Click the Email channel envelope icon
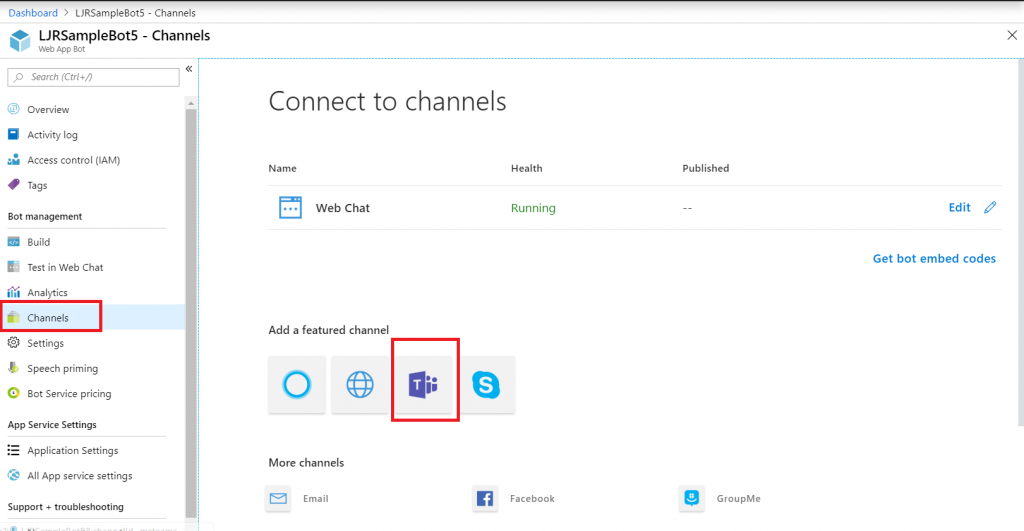Image resolution: width=1024 pixels, height=531 pixels. (278, 498)
